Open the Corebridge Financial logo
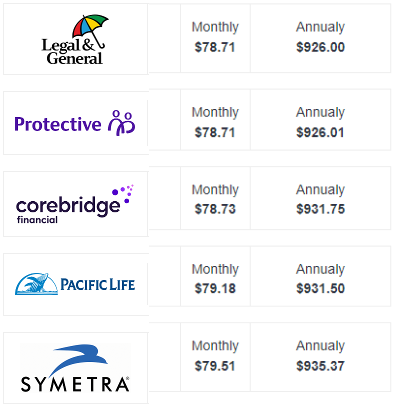The height and width of the screenshot is (406, 396). click(75, 204)
